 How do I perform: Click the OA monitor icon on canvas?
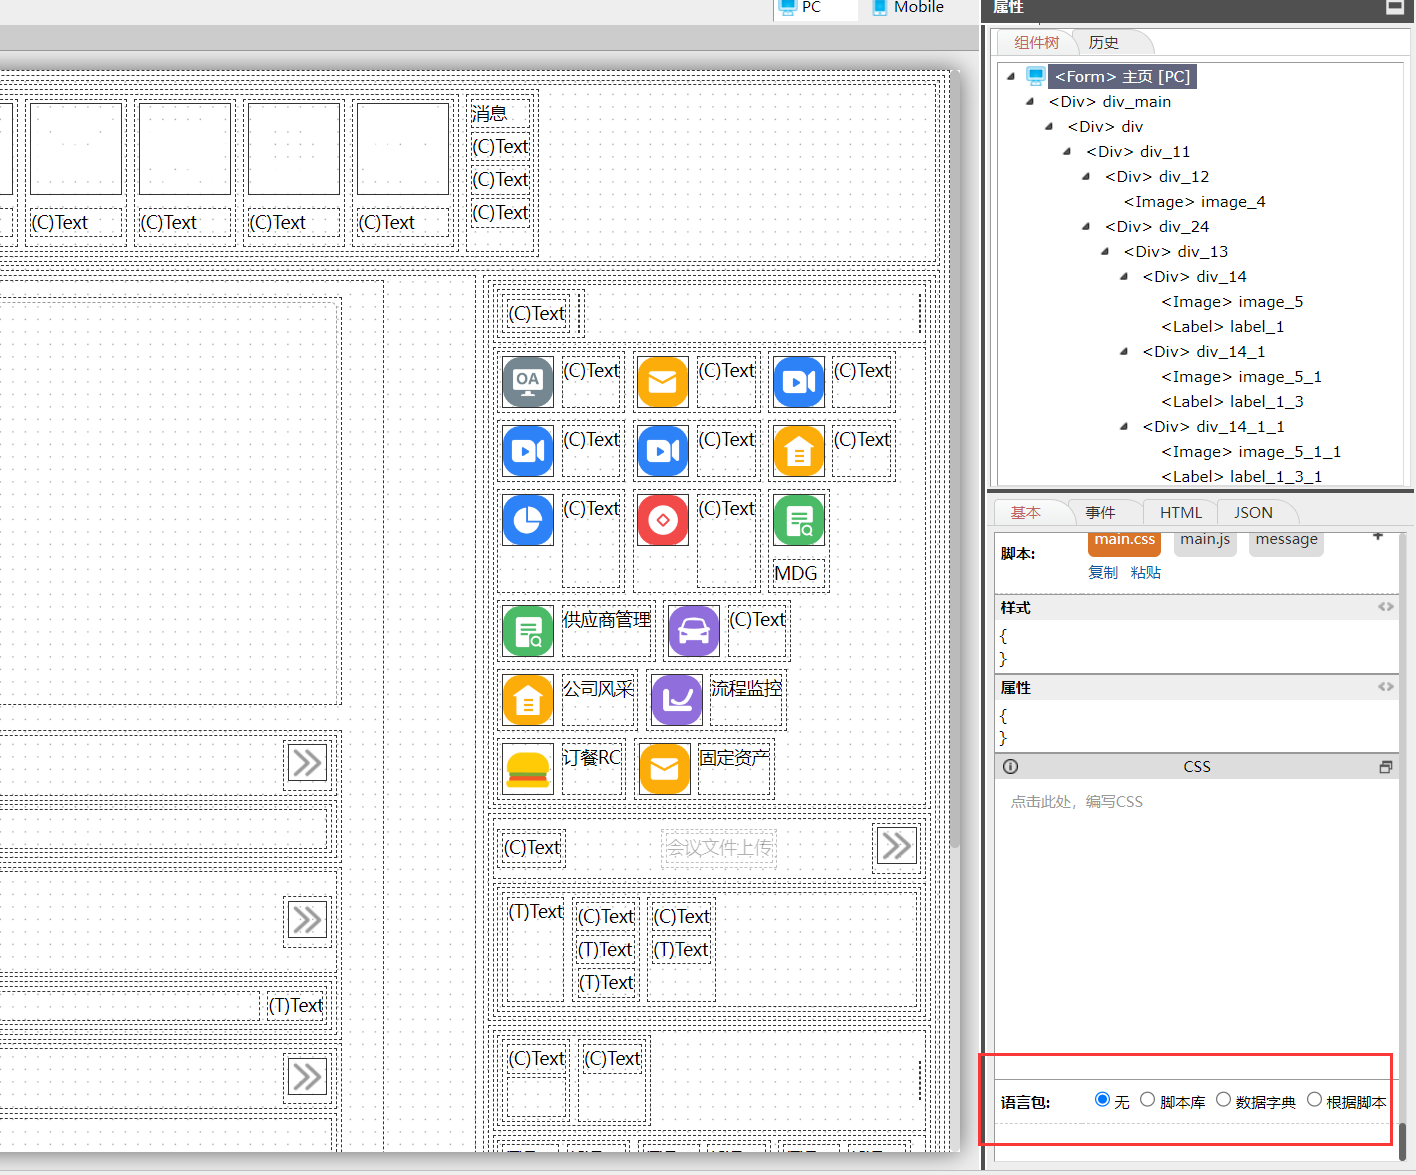(x=528, y=382)
